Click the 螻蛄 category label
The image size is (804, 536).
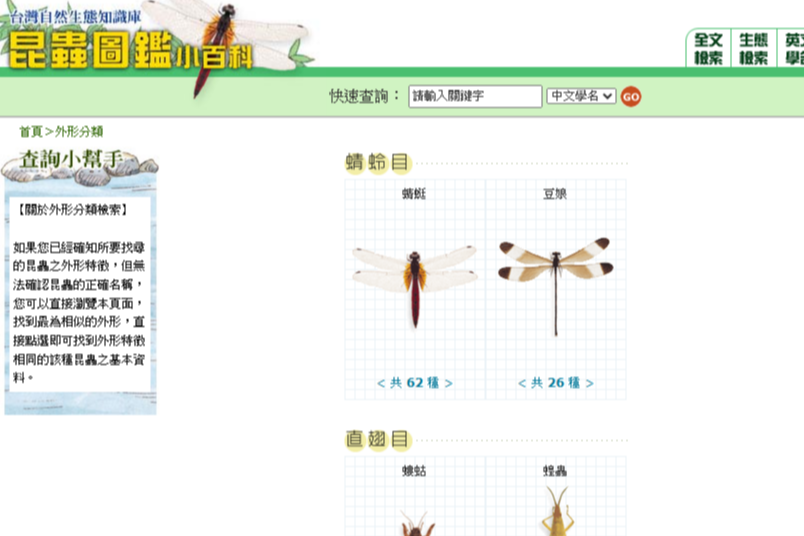(414, 470)
